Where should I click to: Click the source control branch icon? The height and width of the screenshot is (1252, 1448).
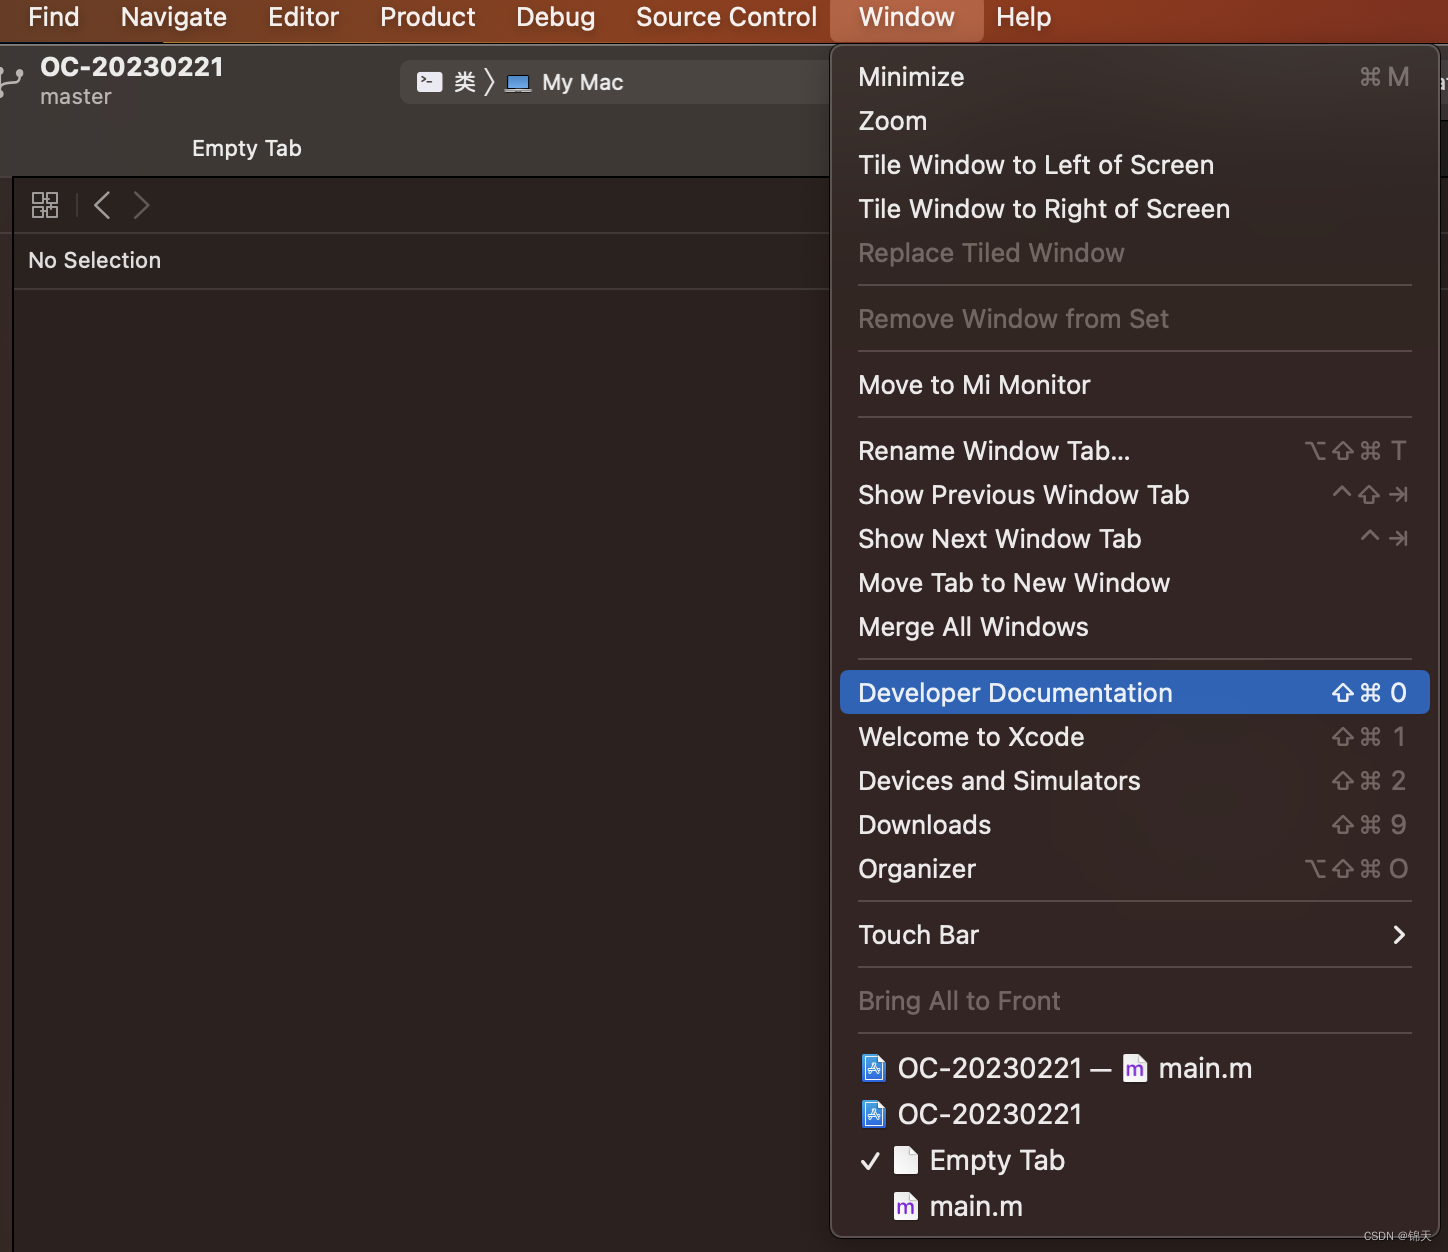coord(11,81)
